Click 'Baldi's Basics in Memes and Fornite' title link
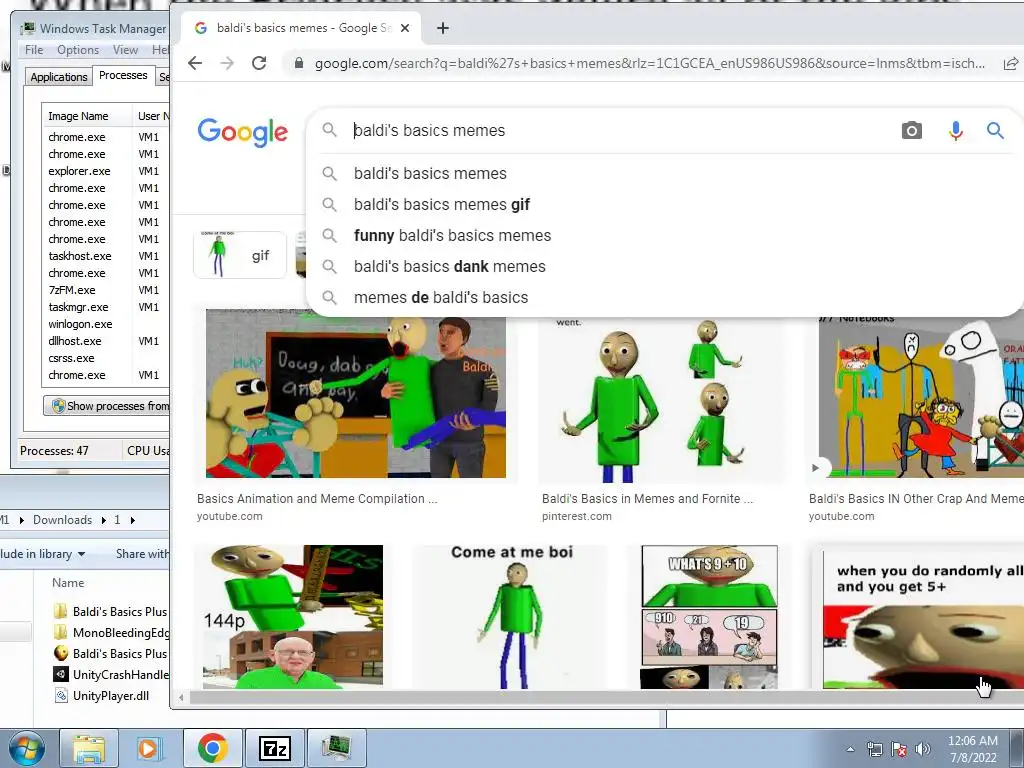The image size is (1024, 768). pos(647,499)
